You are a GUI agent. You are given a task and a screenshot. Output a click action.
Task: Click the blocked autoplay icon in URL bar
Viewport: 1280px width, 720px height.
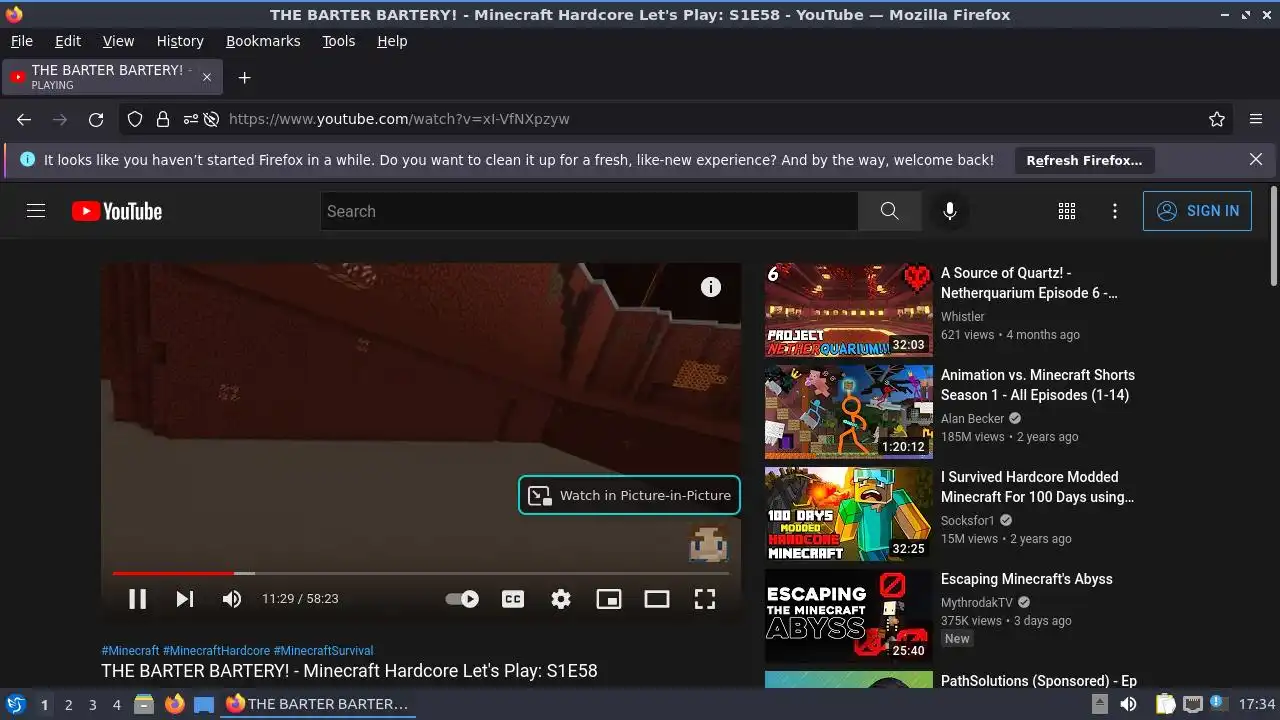pyautogui.click(x=212, y=119)
